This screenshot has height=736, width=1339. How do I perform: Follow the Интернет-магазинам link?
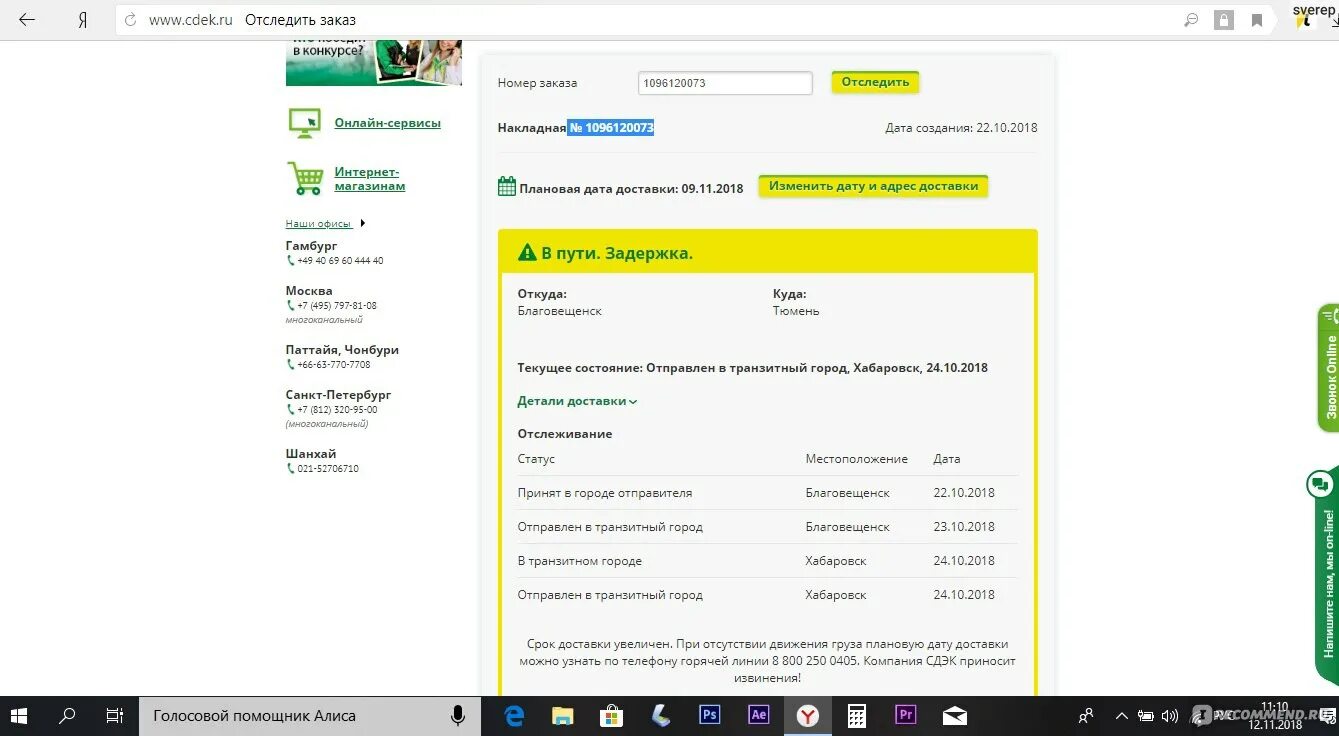tap(370, 179)
